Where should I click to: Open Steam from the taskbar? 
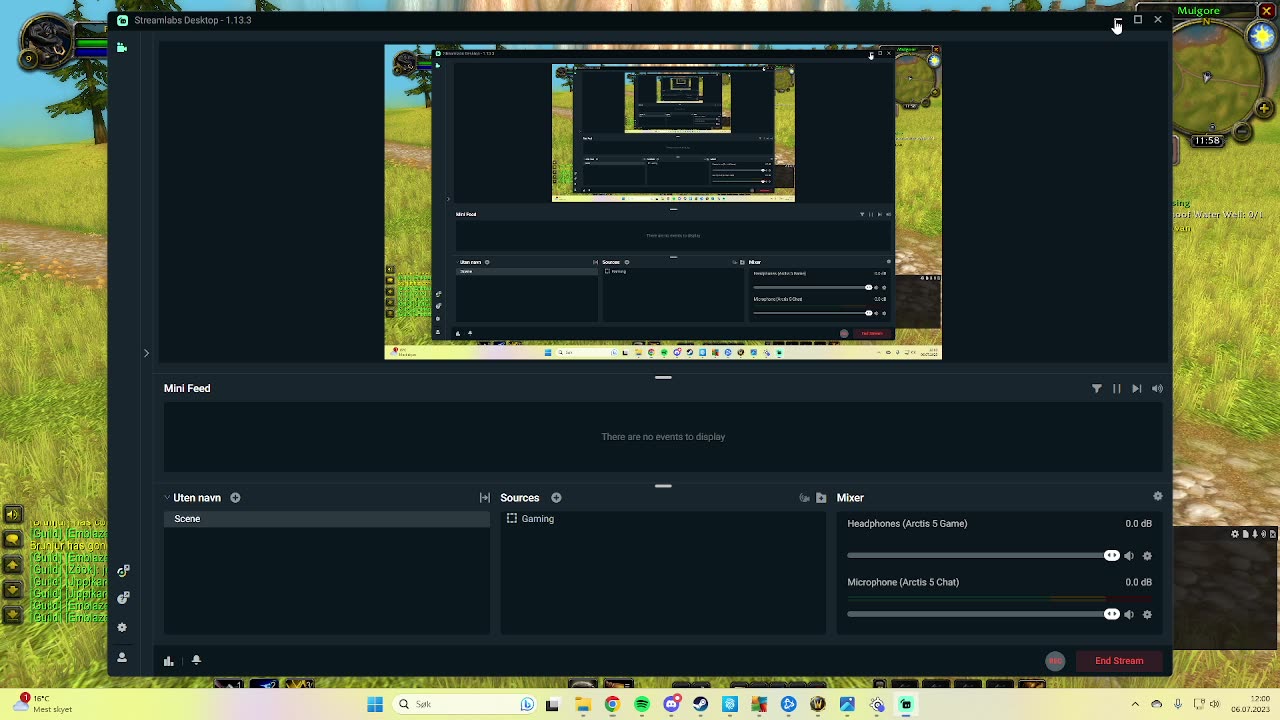tap(700, 704)
